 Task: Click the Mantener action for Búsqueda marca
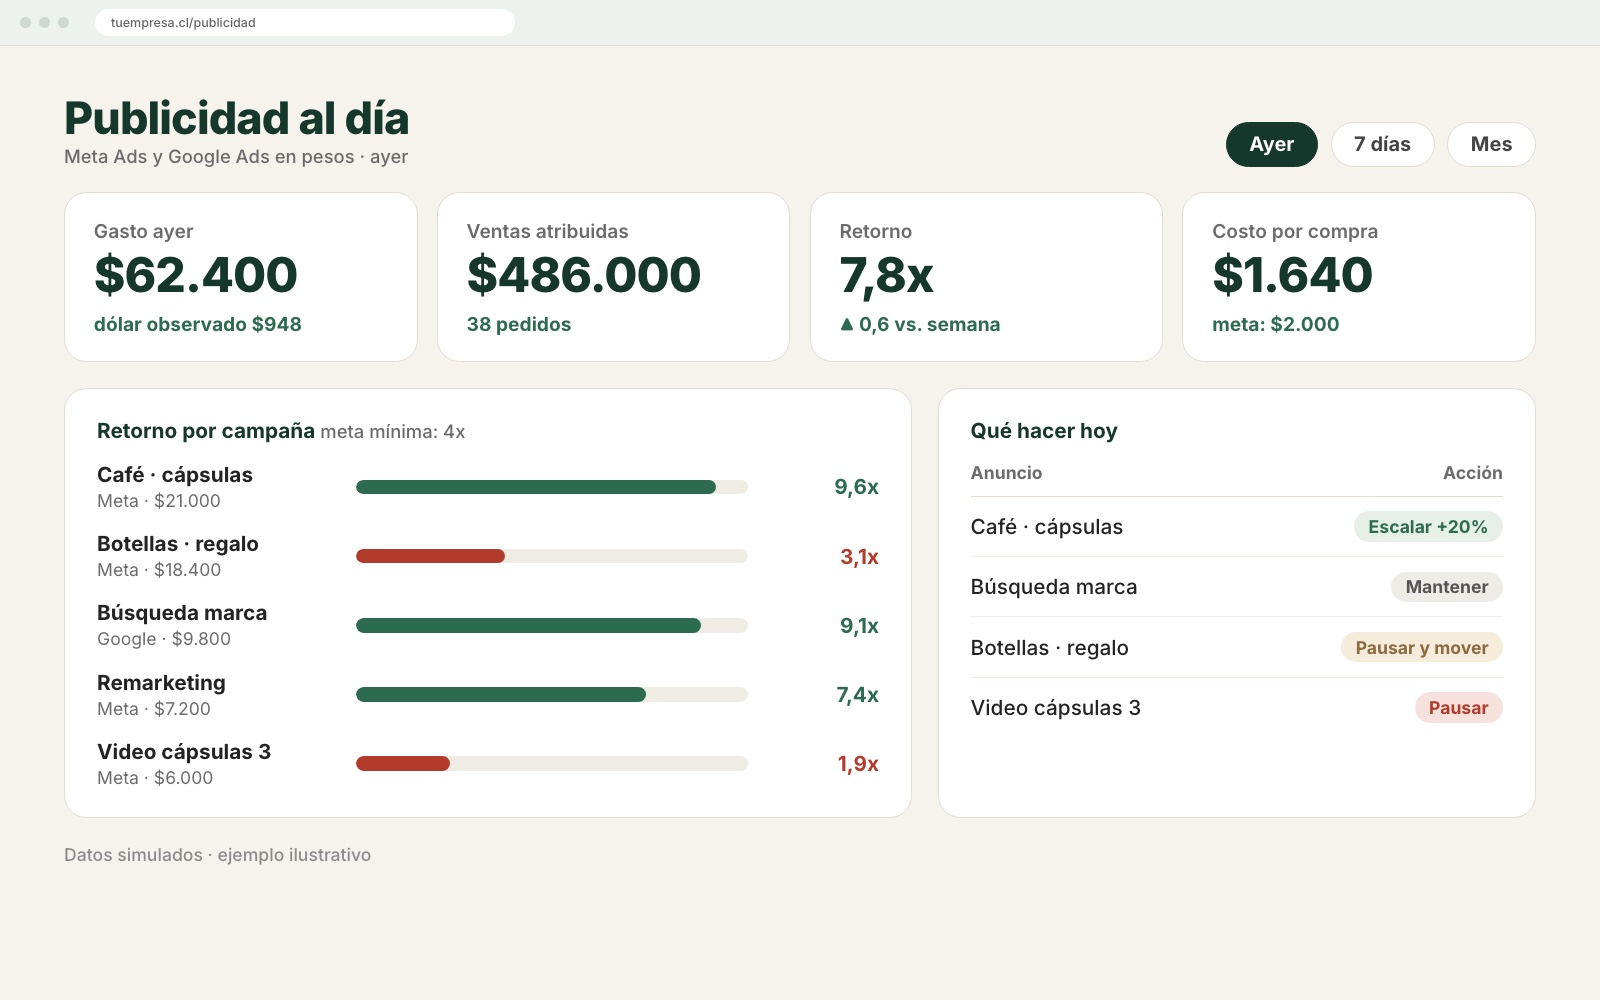1446,587
